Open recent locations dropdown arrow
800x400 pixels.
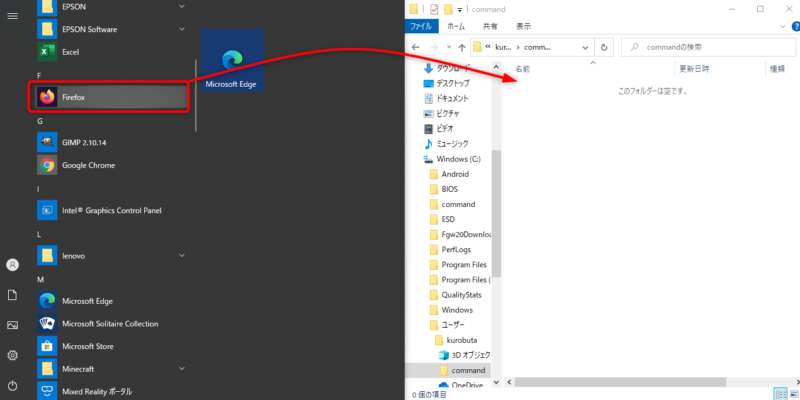pos(449,47)
